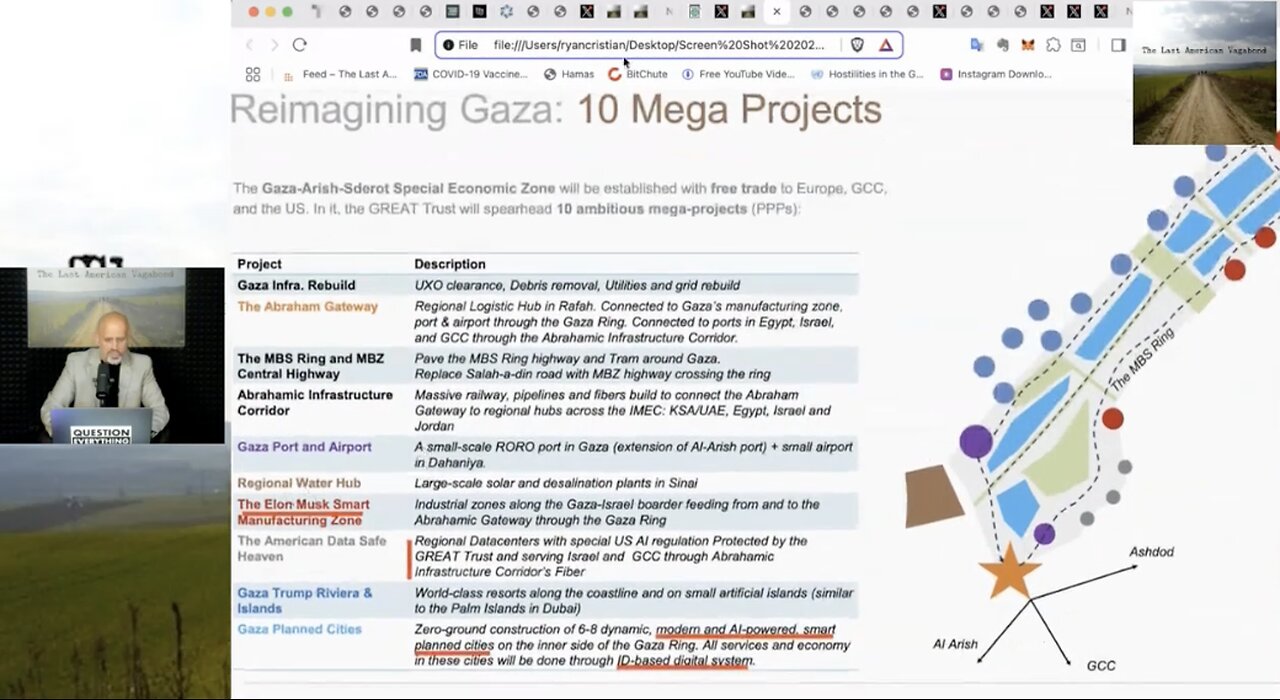Screen dimensions: 1280x700
Task: Click 'The Abraham Gateway' project name
Action: [307, 306]
